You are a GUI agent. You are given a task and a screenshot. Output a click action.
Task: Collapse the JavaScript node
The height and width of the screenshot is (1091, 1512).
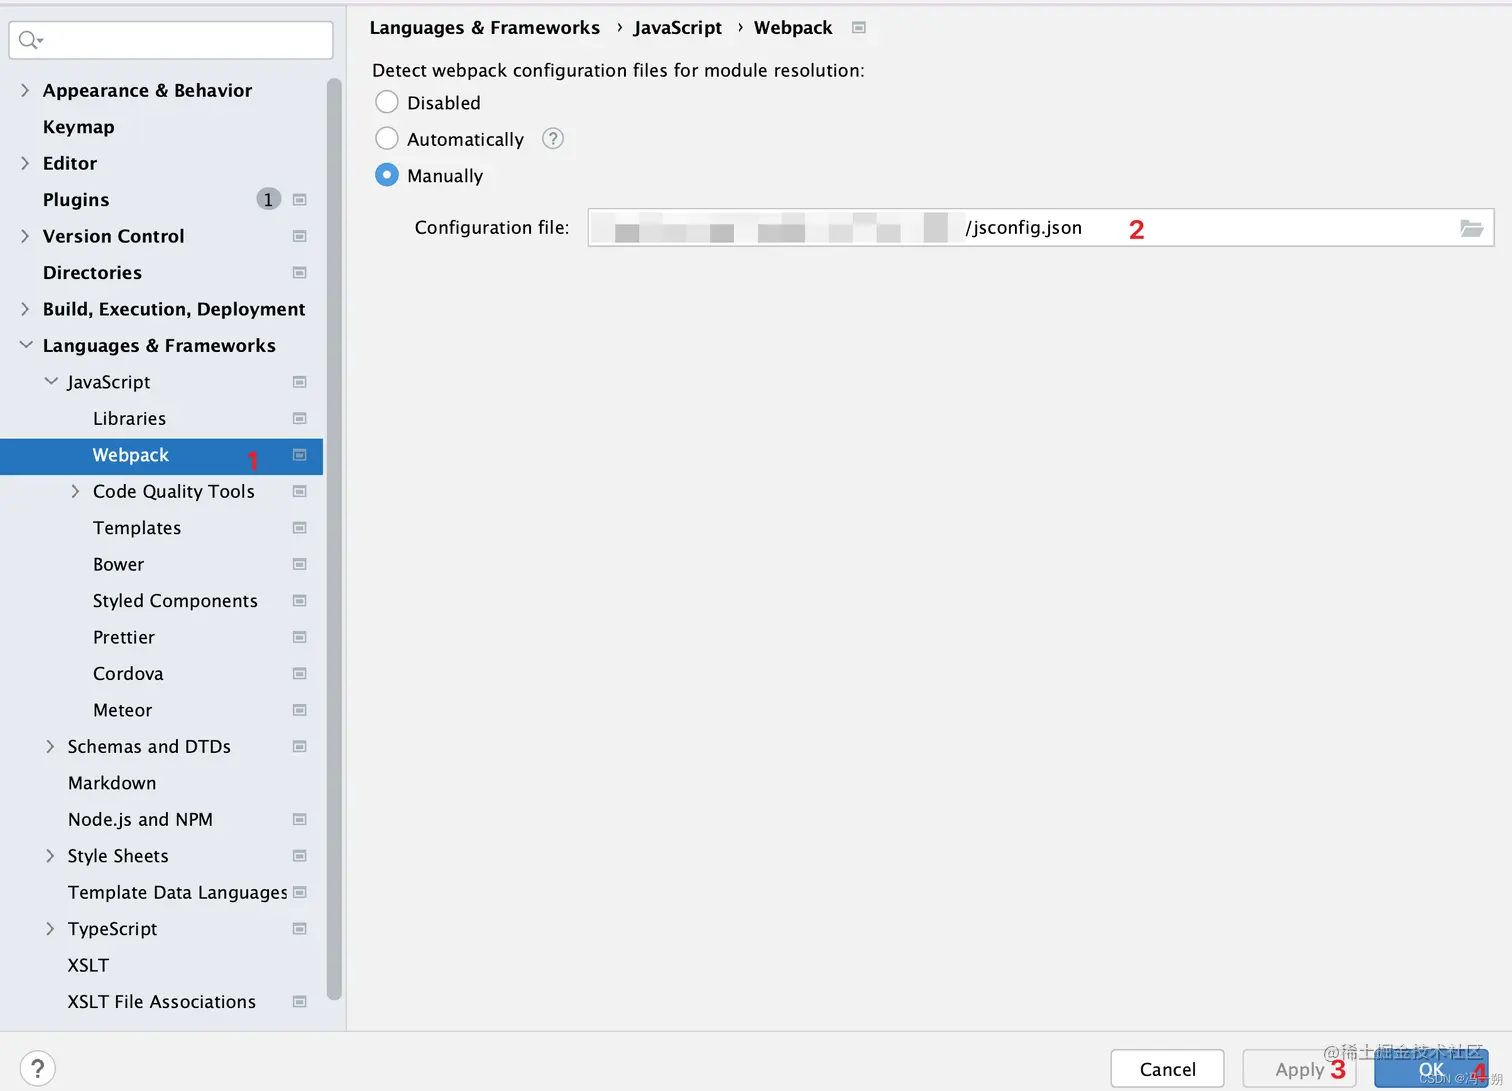click(51, 382)
